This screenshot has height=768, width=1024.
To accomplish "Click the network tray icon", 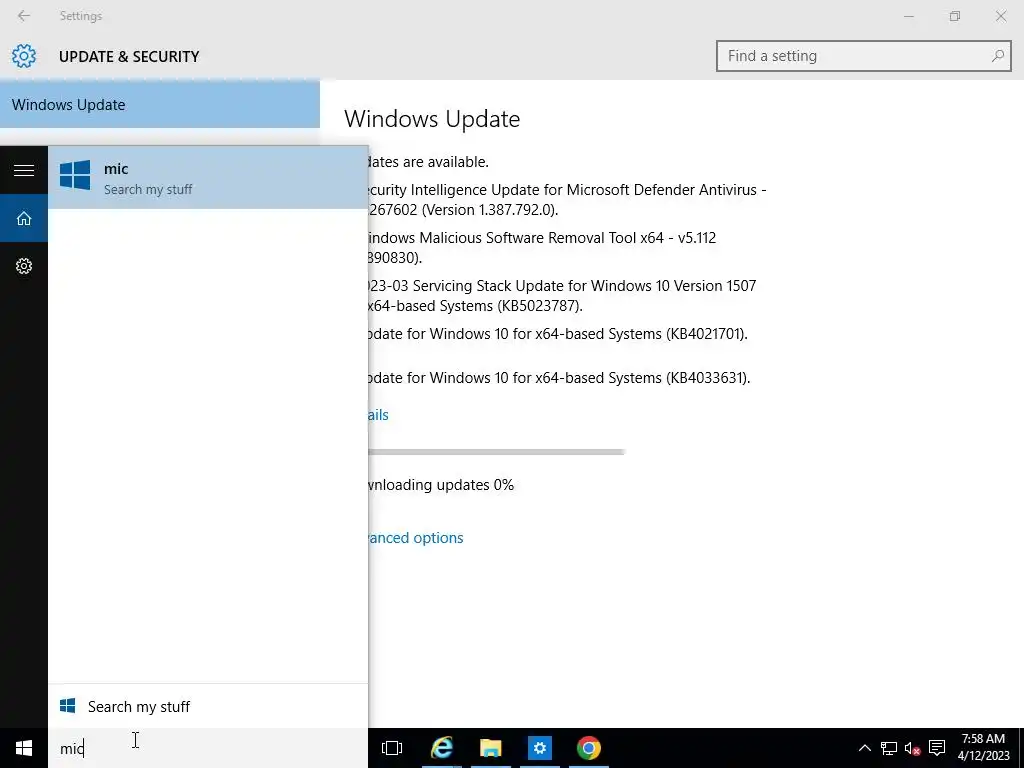I will pos(889,748).
